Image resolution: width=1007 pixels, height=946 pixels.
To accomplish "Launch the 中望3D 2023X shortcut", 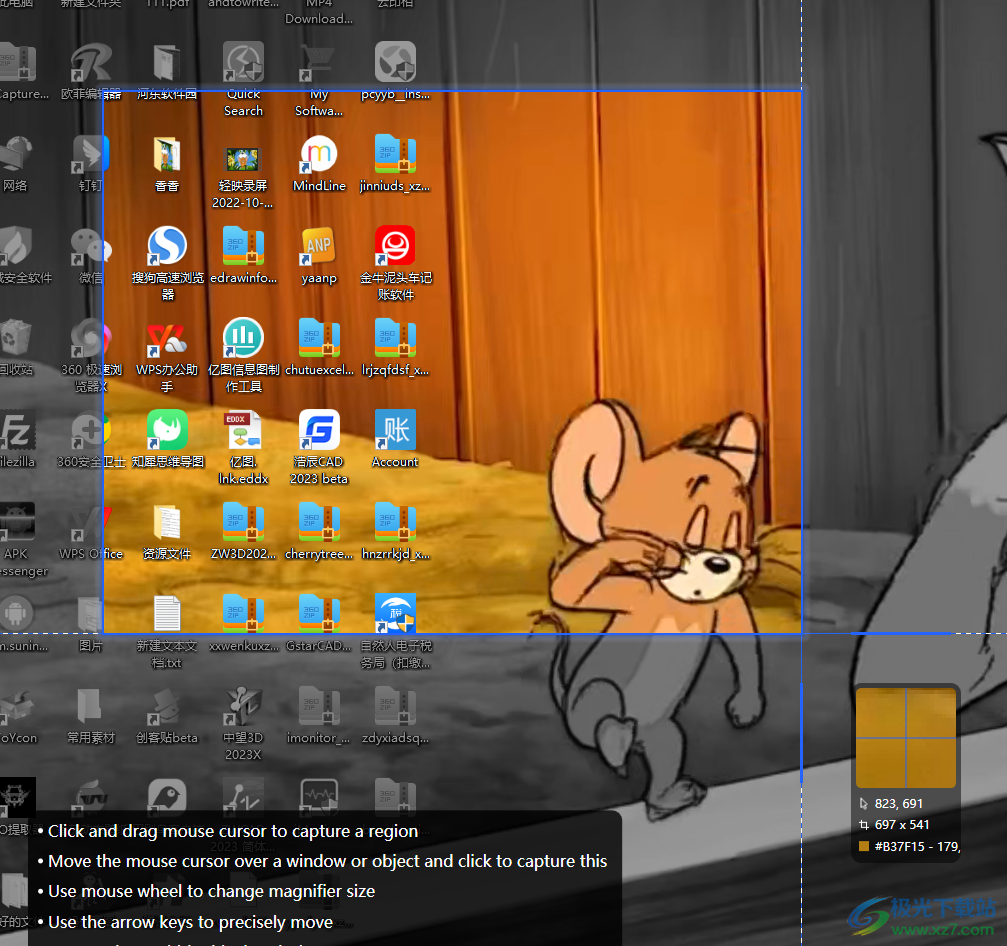I will [243, 706].
